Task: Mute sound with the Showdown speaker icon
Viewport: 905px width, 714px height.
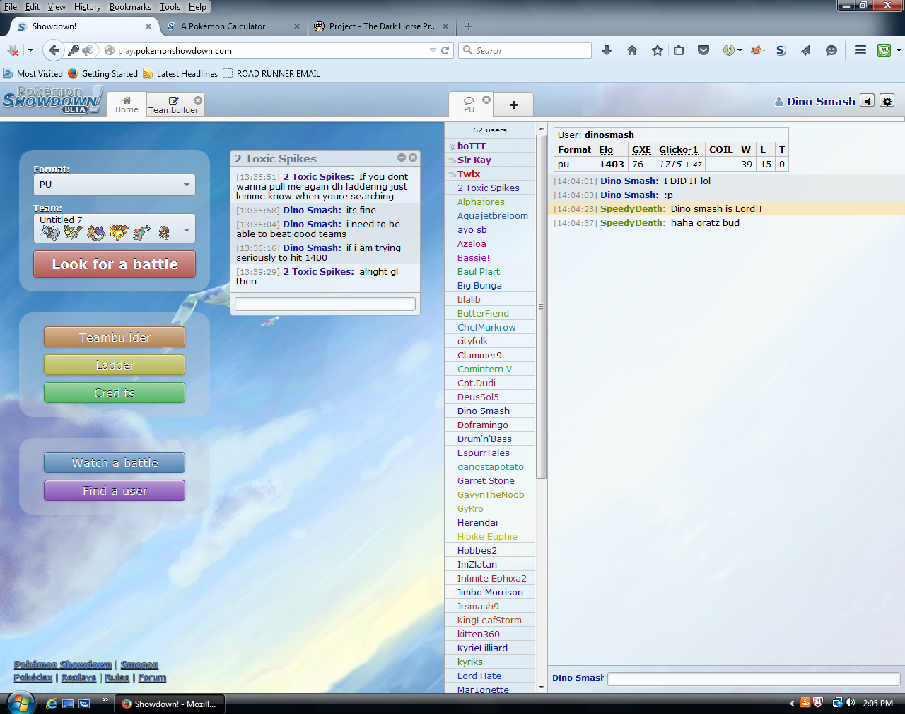Action: [x=867, y=102]
